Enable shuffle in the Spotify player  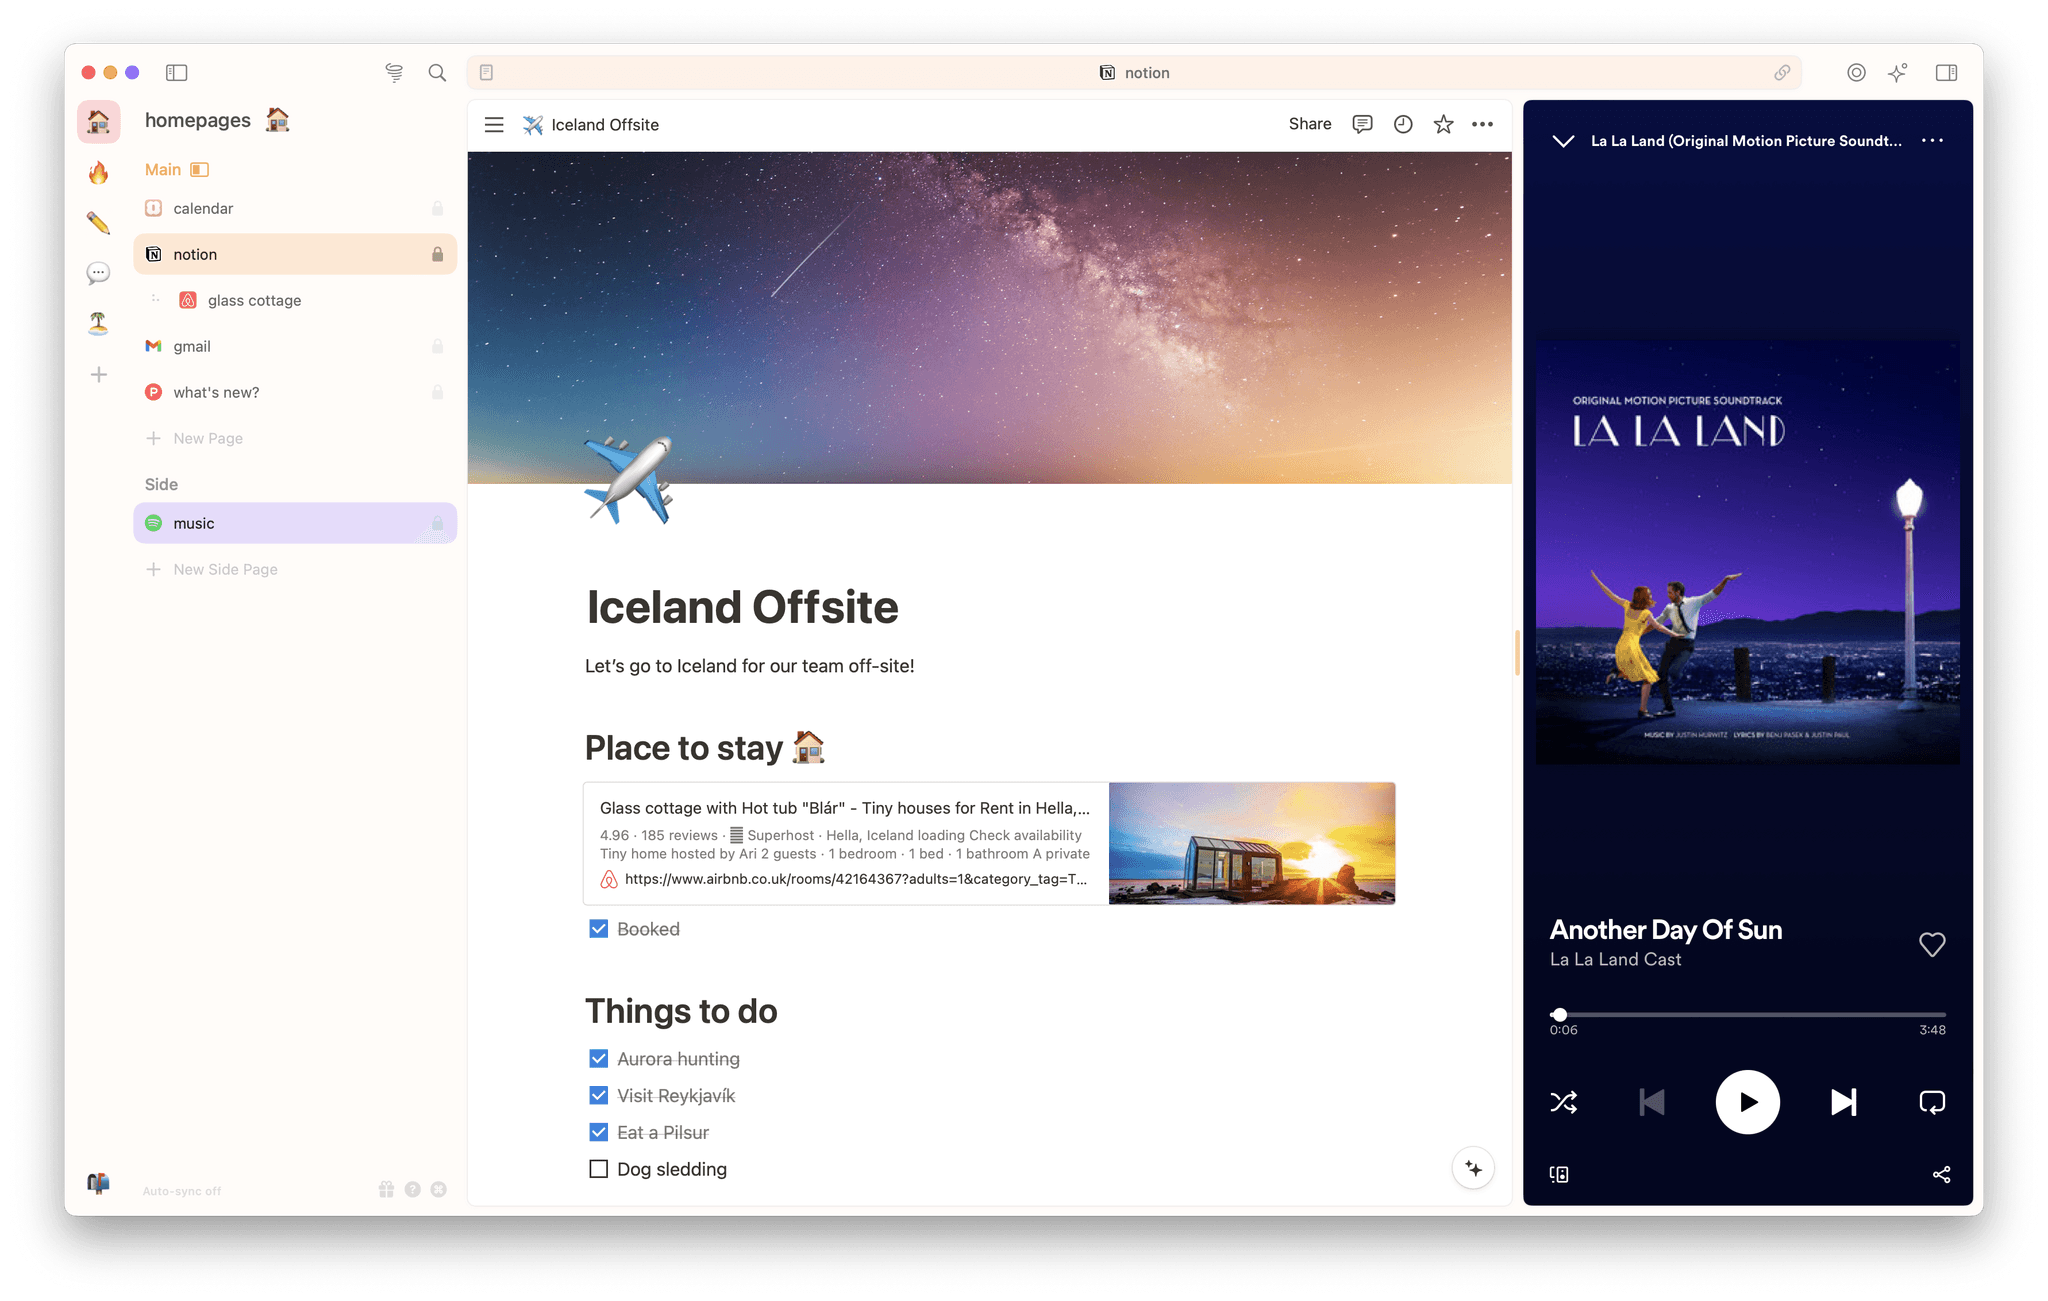(x=1564, y=1102)
